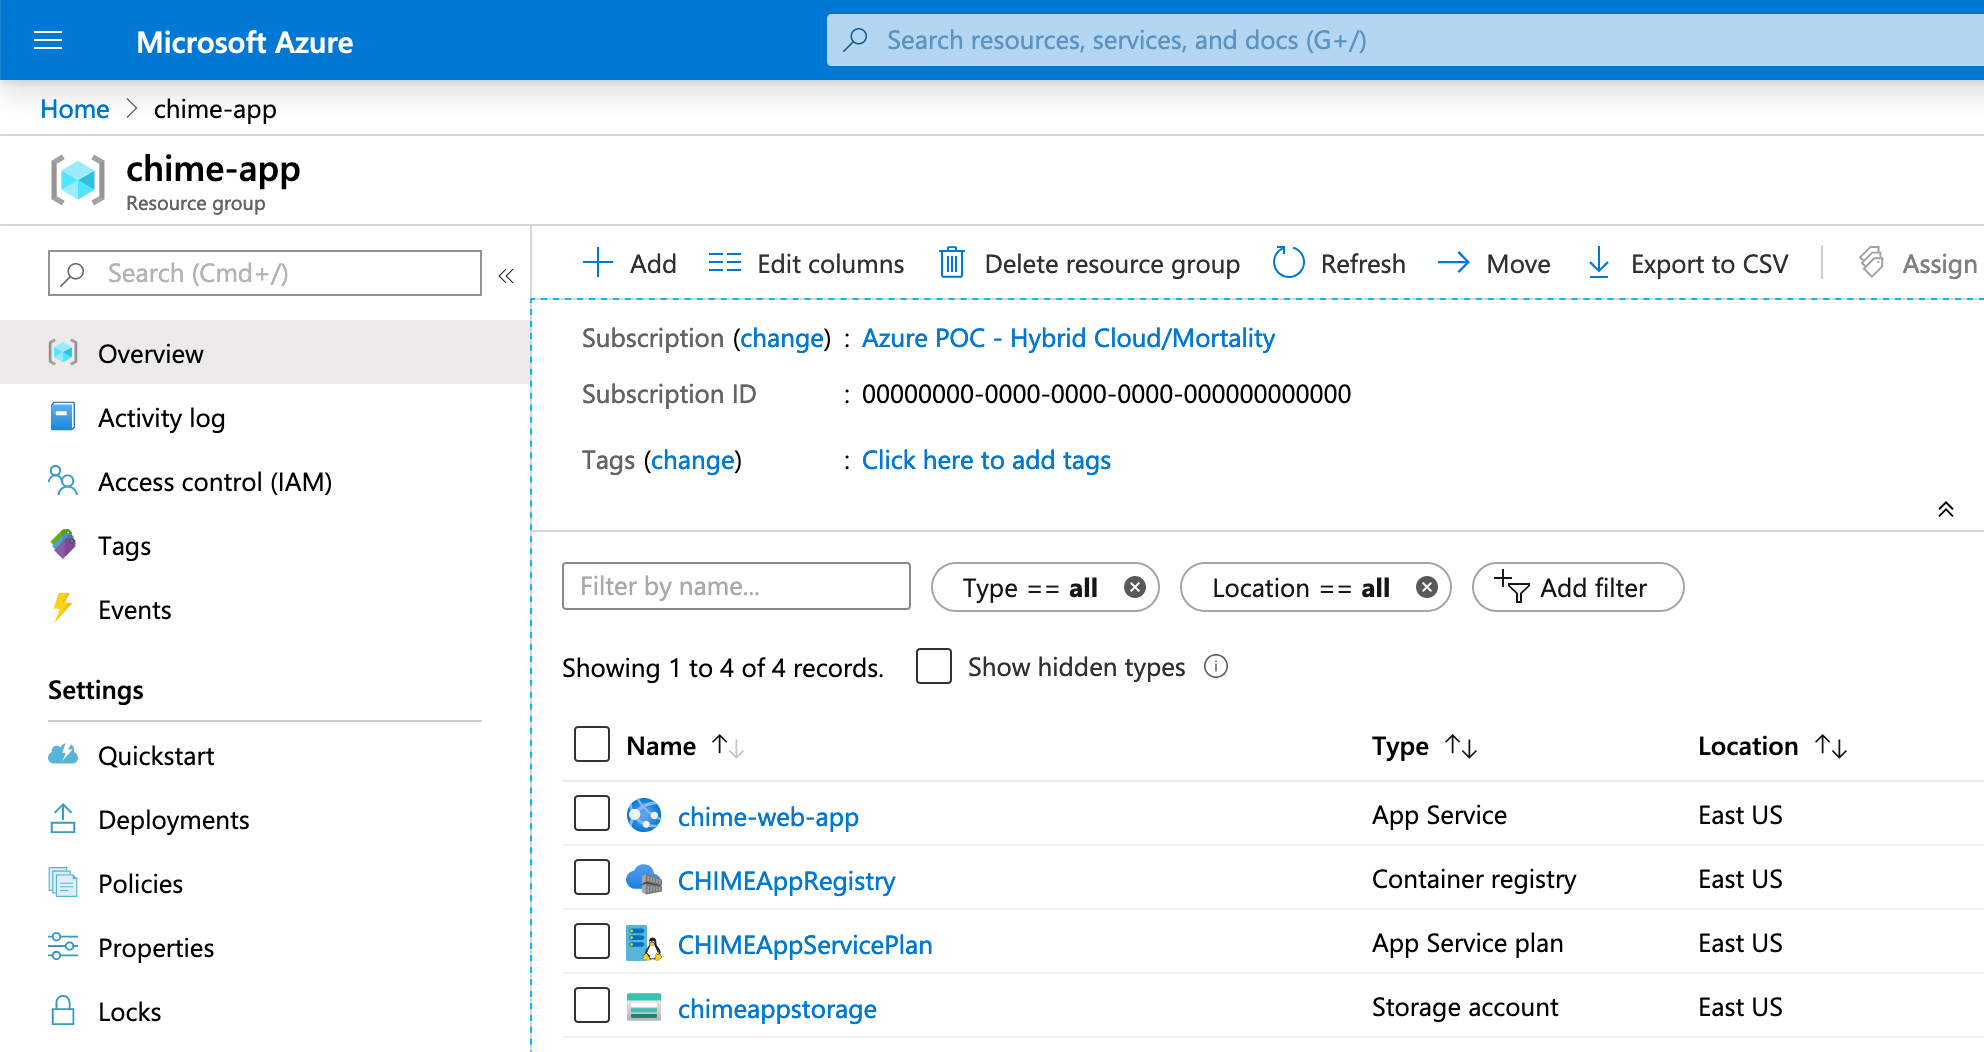This screenshot has height=1052, width=1984.
Task: Click the Access control people icon
Action: [63, 480]
